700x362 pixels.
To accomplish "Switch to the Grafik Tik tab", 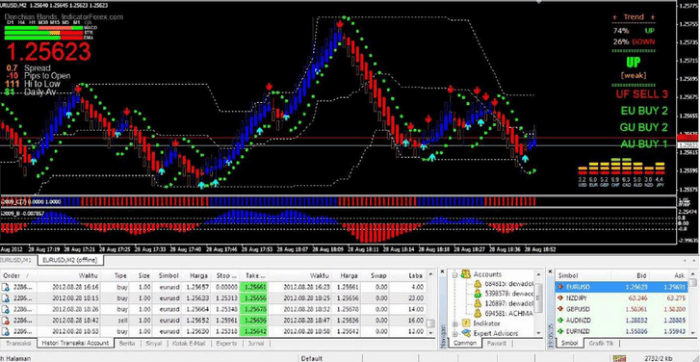I will [x=600, y=343].
